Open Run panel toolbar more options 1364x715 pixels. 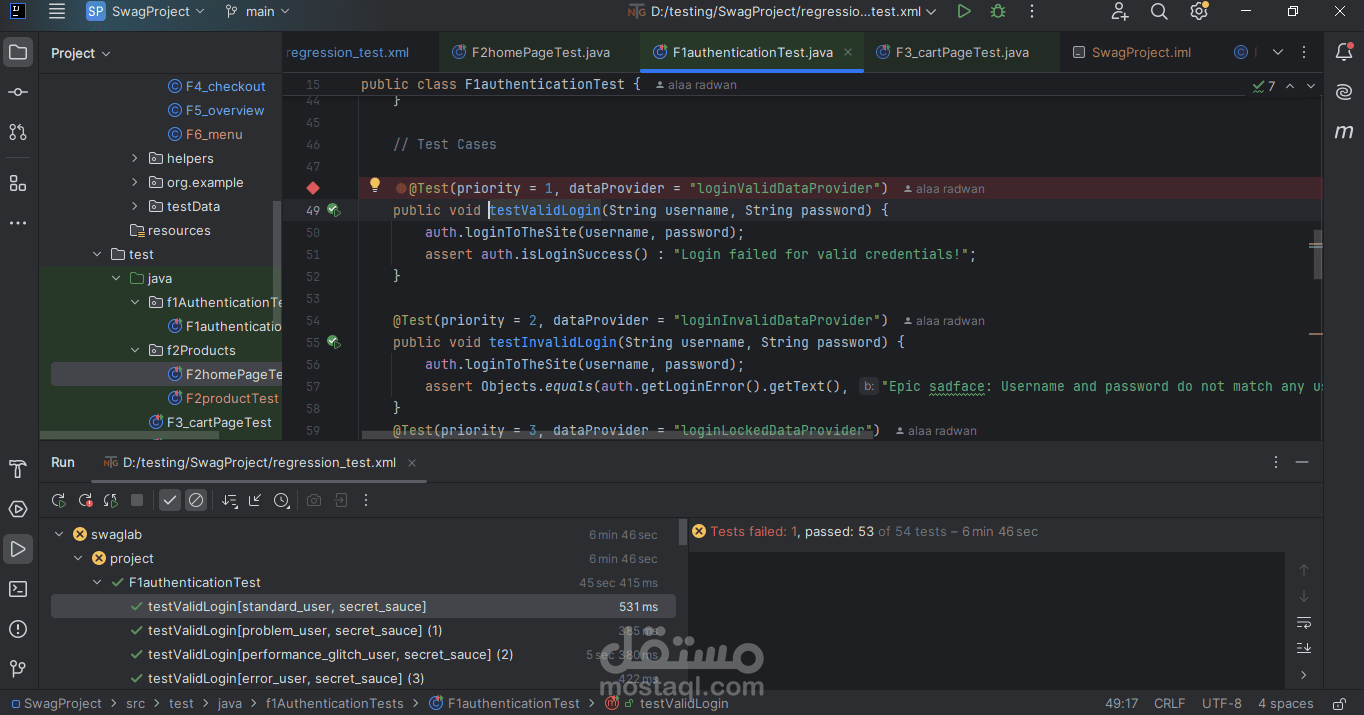[x=366, y=500]
